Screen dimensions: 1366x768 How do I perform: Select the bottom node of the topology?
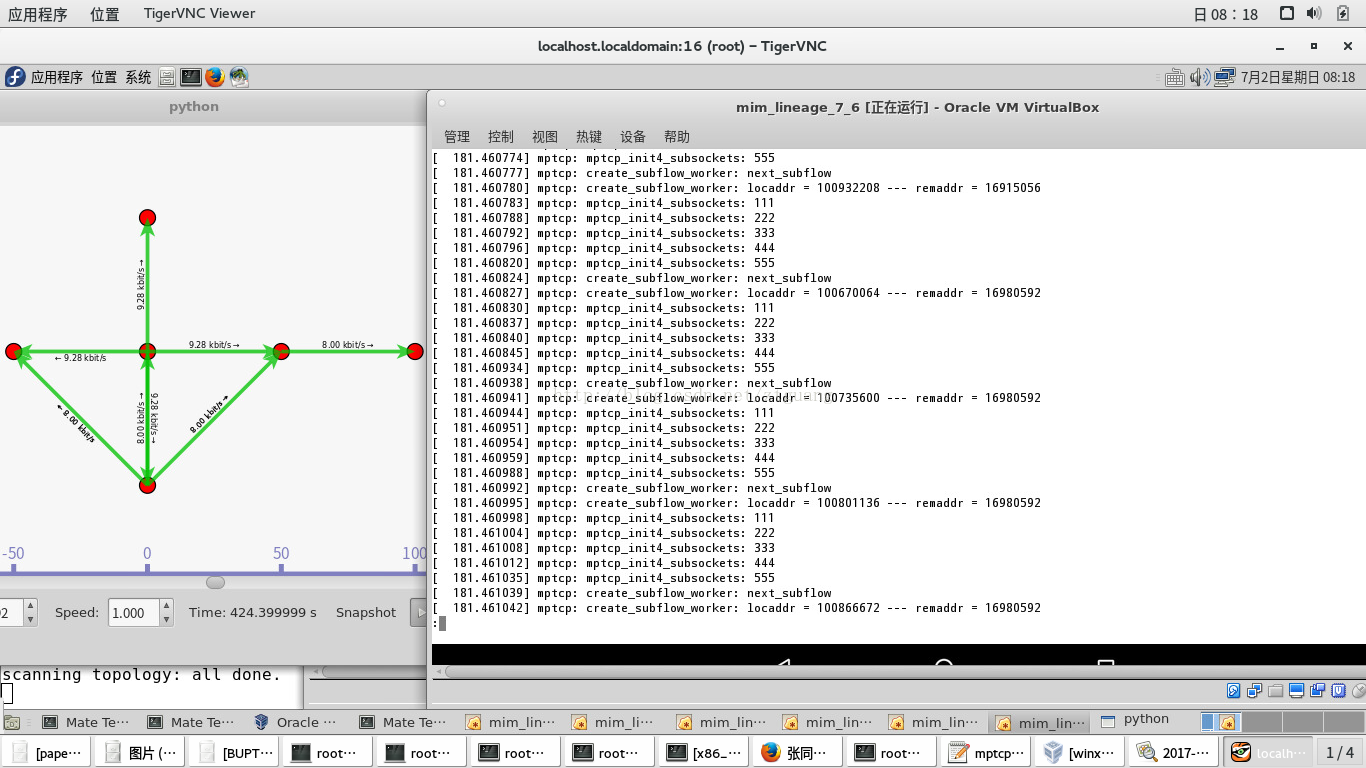(147, 486)
